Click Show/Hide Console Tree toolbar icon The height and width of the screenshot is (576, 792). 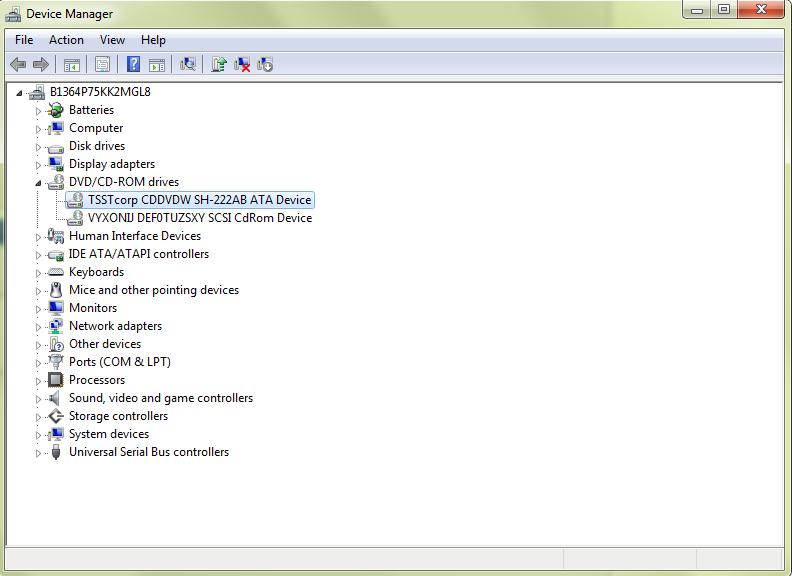tap(72, 65)
